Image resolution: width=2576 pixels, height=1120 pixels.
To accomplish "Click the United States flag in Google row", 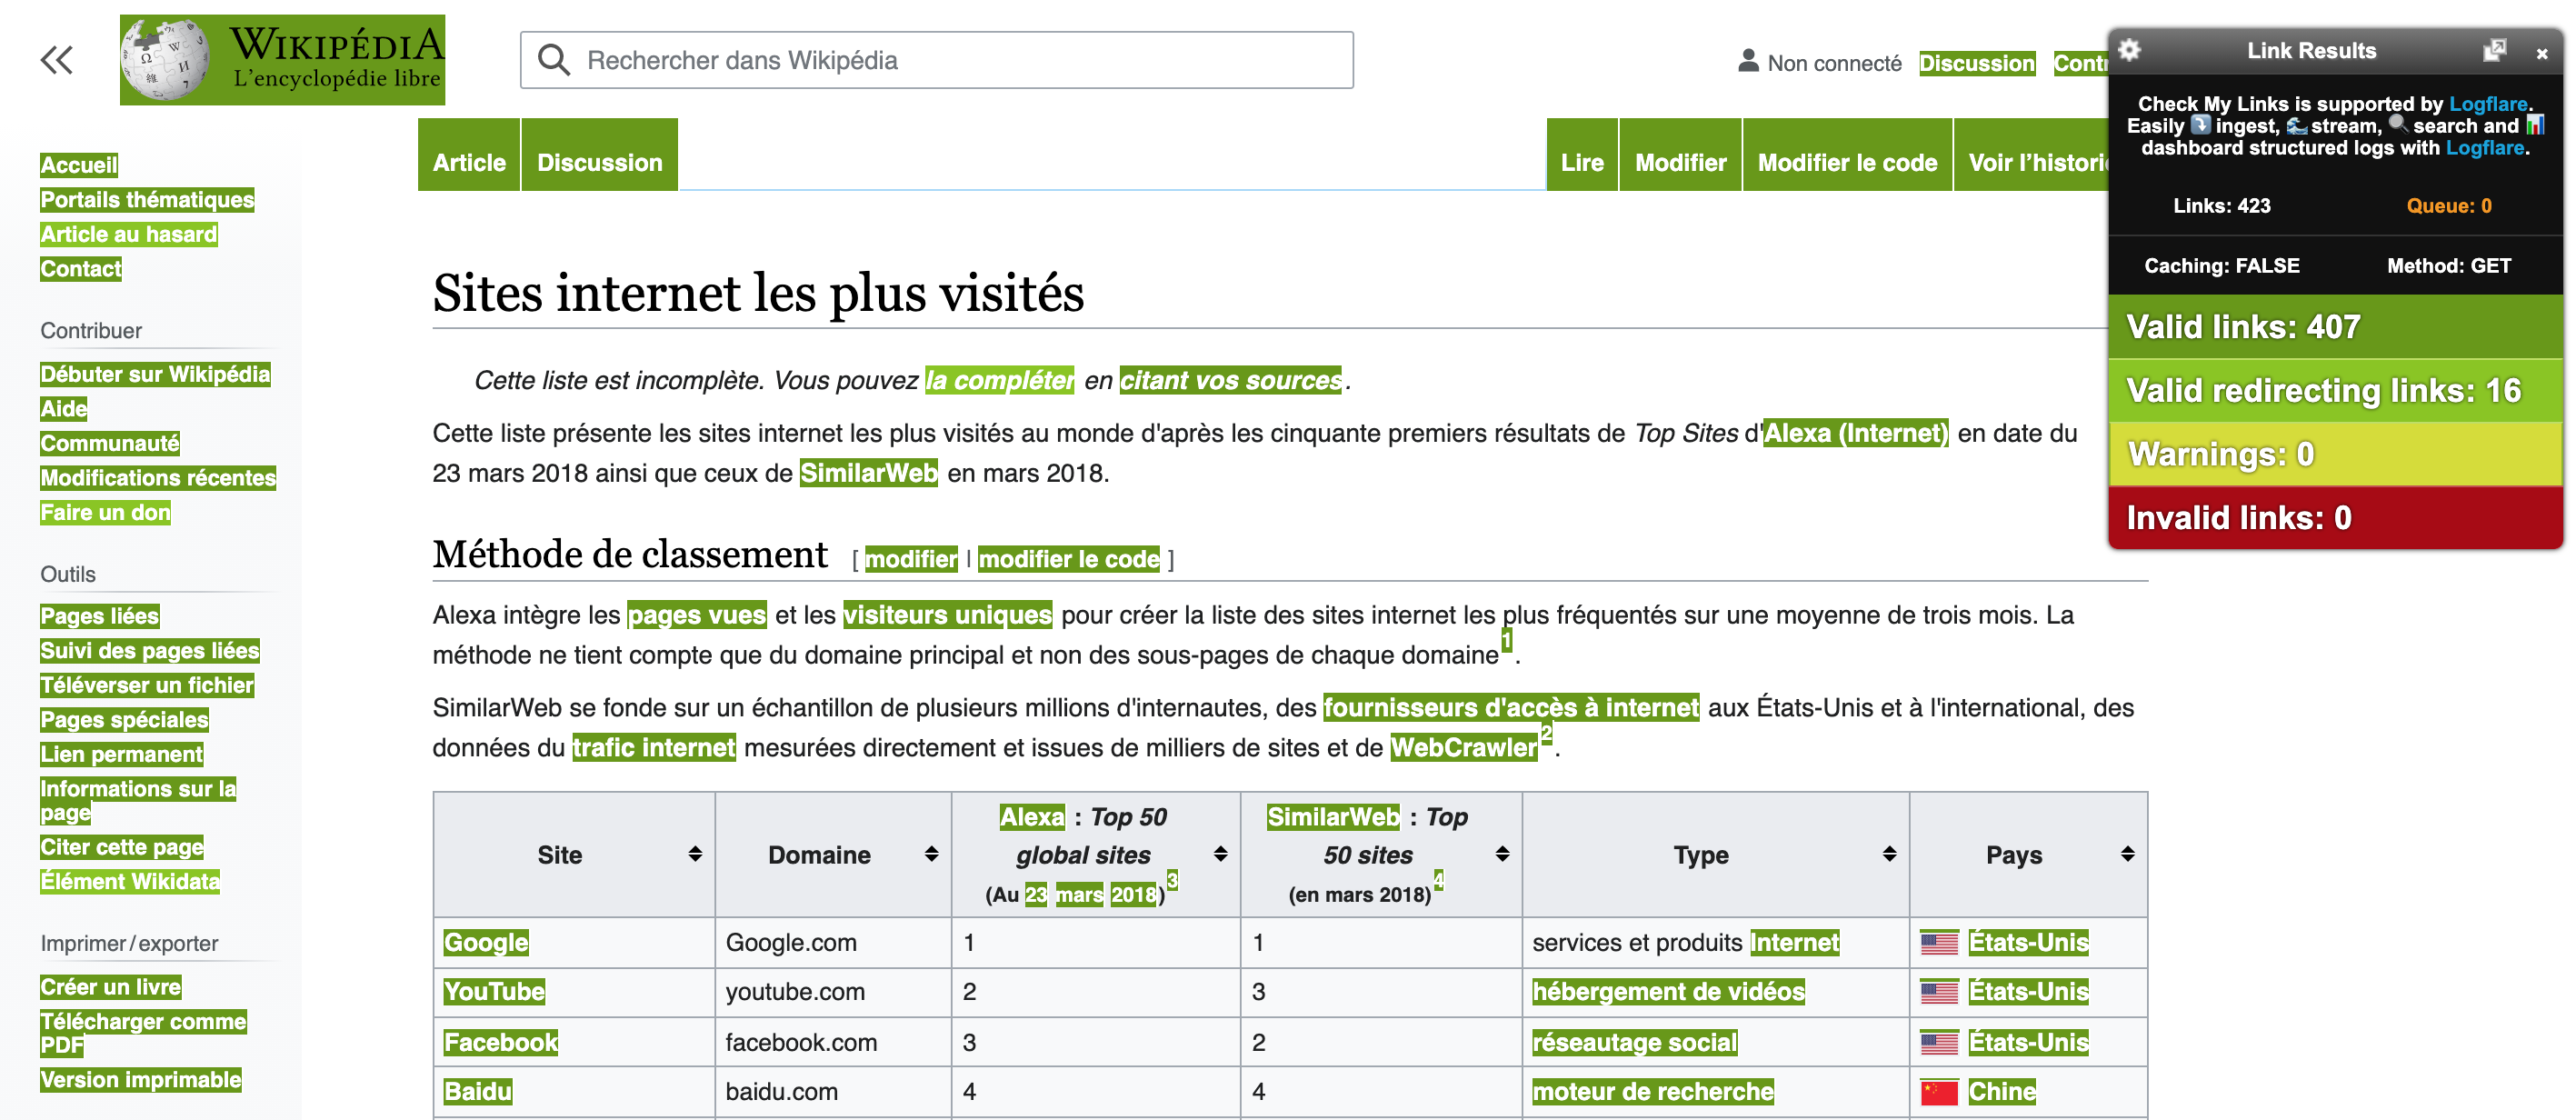I will pyautogui.click(x=1938, y=943).
